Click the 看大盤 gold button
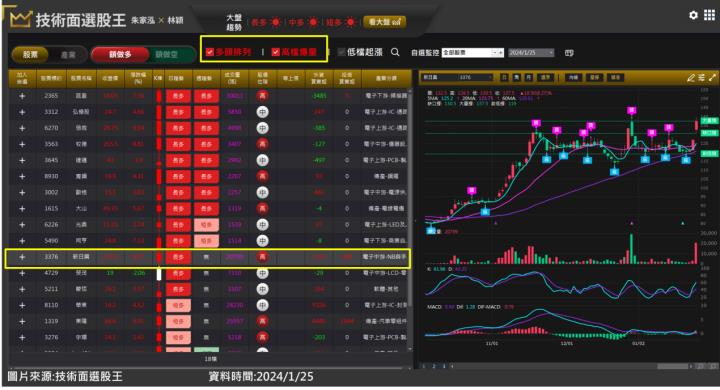This screenshot has height=390, width=720. click(384, 22)
